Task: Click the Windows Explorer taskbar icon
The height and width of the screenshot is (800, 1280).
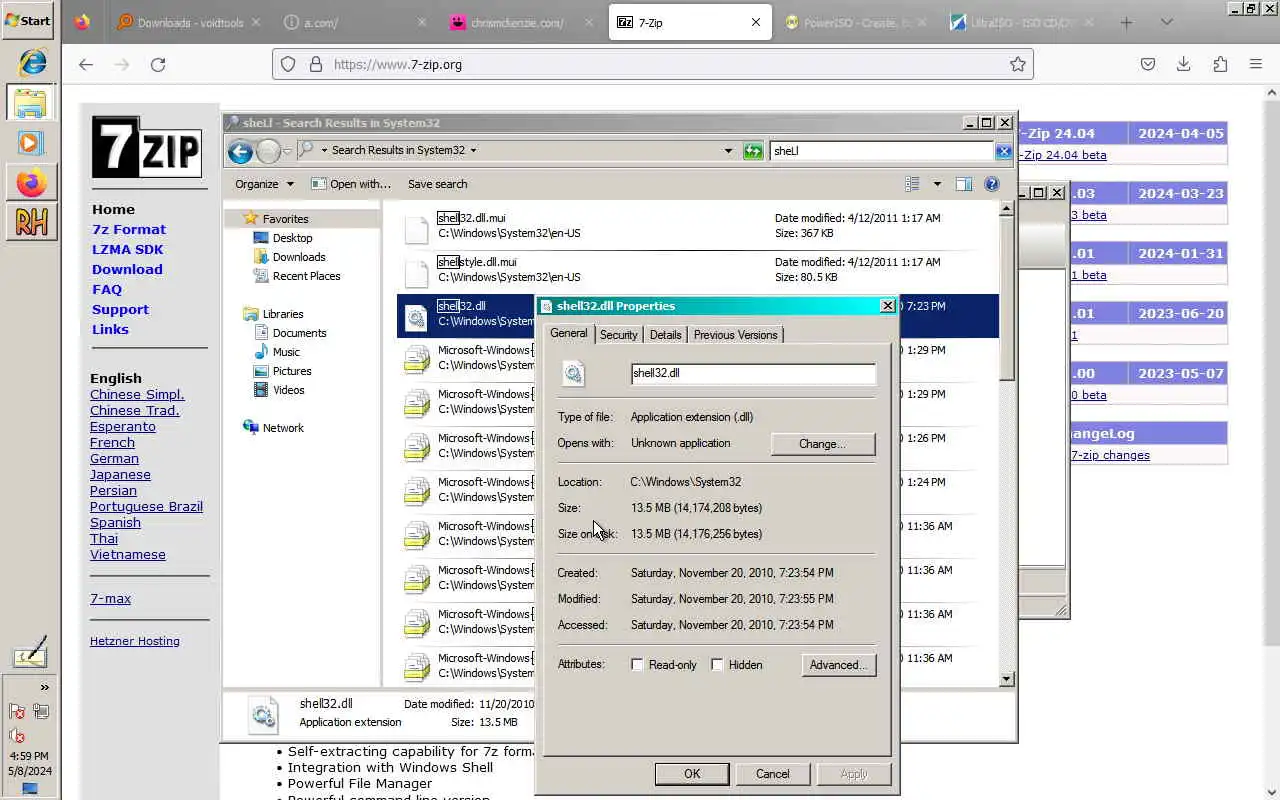Action: tap(30, 103)
